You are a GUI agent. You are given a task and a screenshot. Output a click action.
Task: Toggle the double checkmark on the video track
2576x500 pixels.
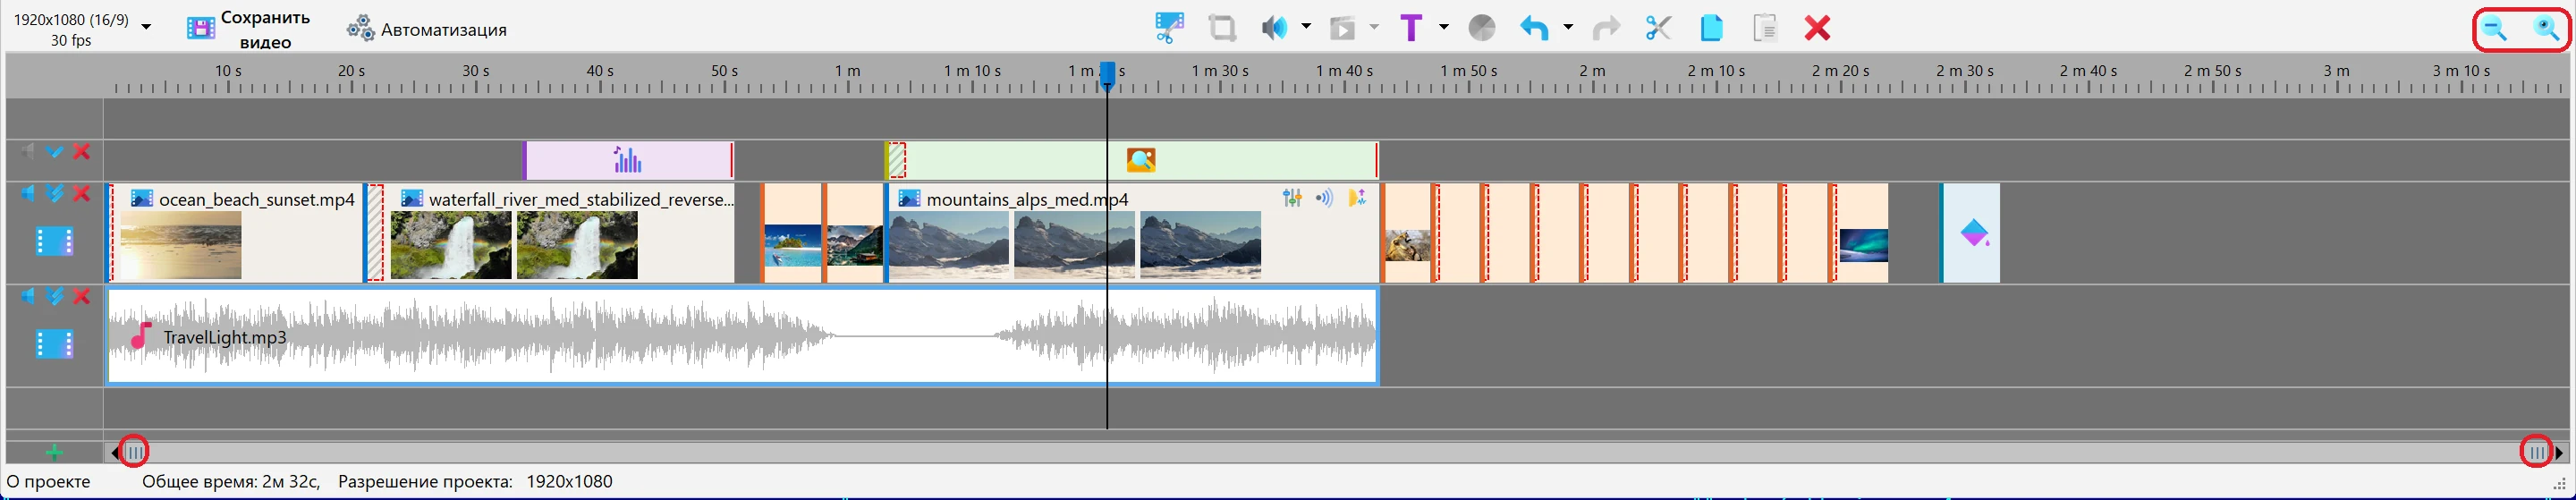pyautogui.click(x=55, y=193)
